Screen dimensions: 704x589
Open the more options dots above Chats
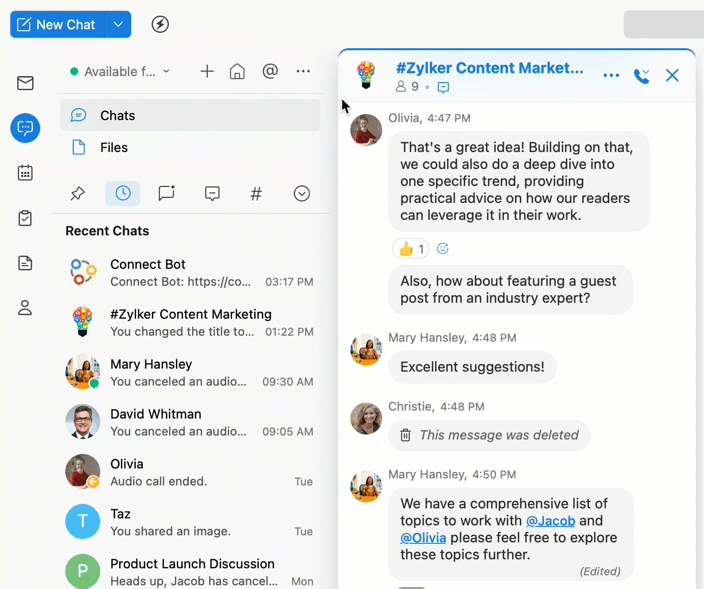(303, 71)
